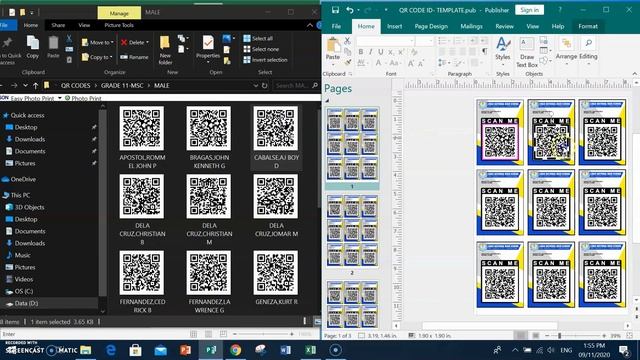
Task: Click the top-left QR card on the Publisher page
Action: click(500, 132)
